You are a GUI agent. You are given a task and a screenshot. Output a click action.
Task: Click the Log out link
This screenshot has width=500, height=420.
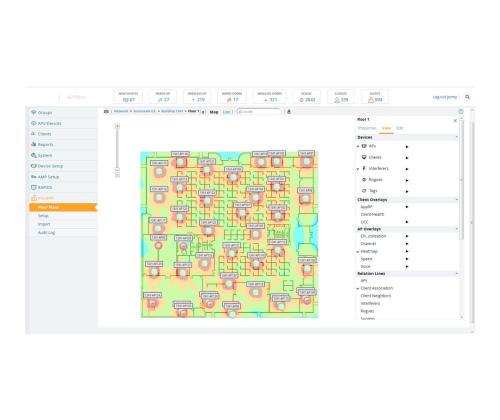tap(445, 97)
